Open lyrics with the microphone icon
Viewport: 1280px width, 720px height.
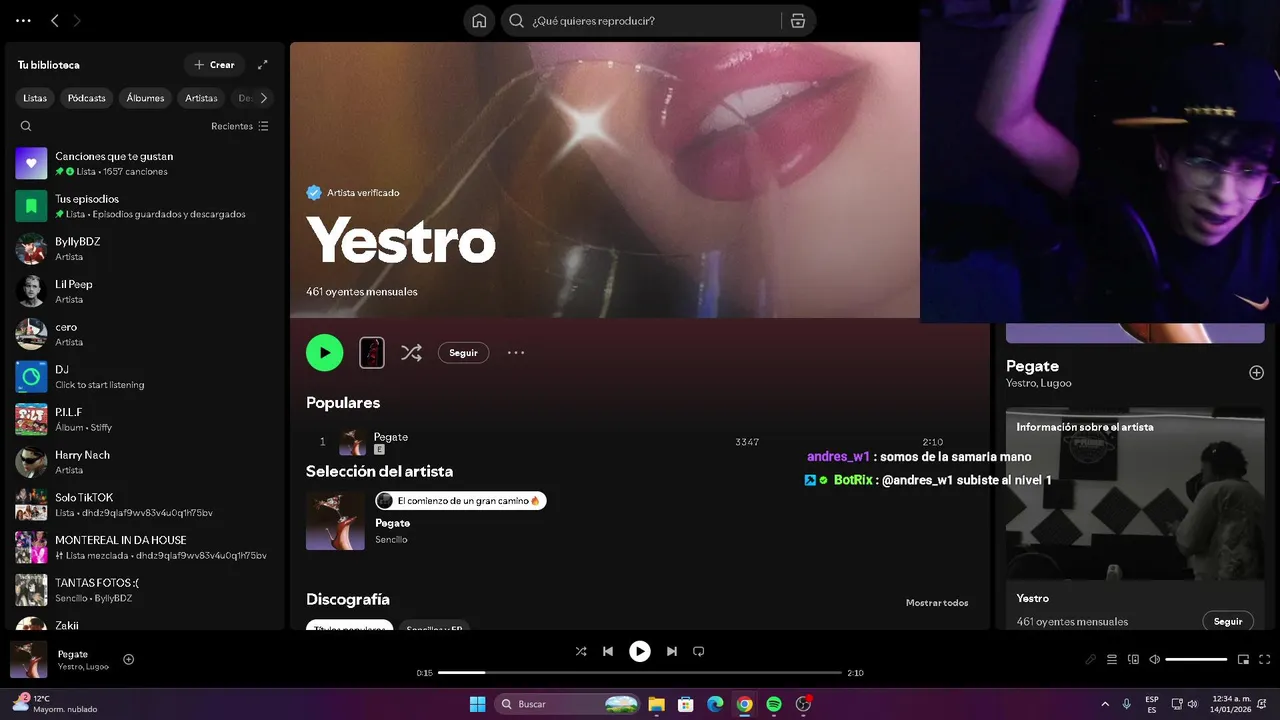1091,659
